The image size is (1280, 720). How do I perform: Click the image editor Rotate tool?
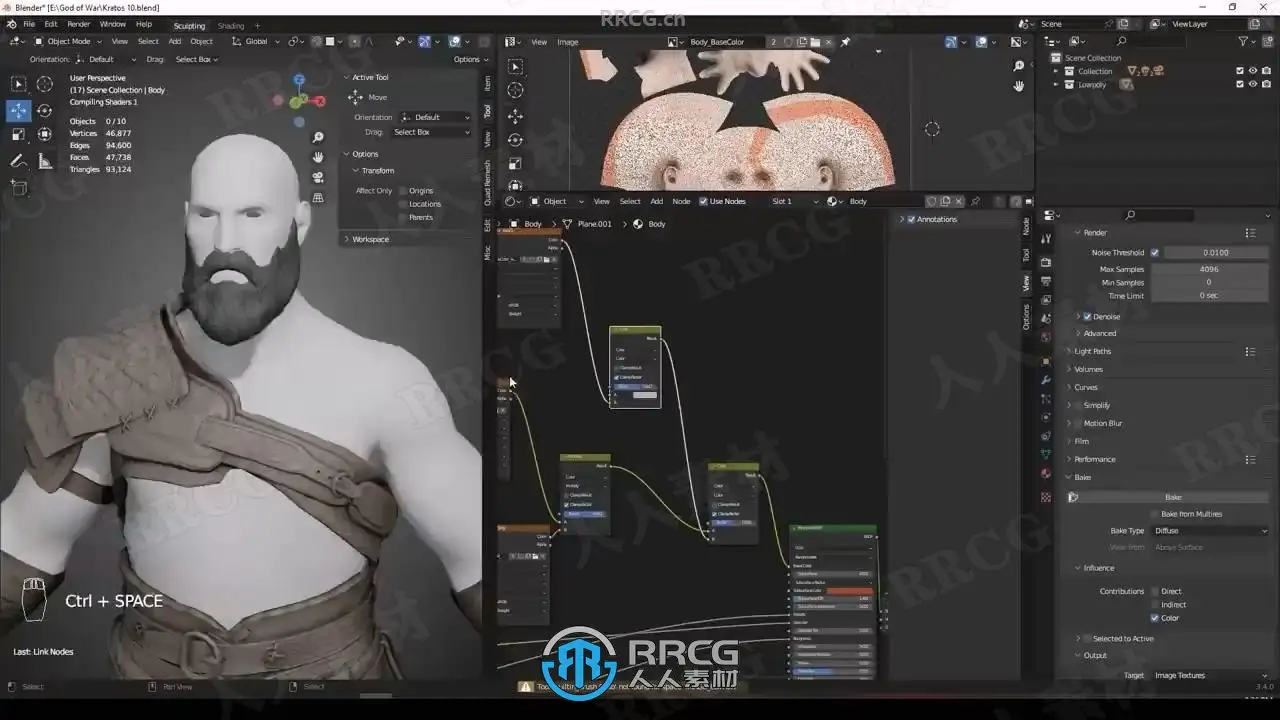click(x=515, y=140)
